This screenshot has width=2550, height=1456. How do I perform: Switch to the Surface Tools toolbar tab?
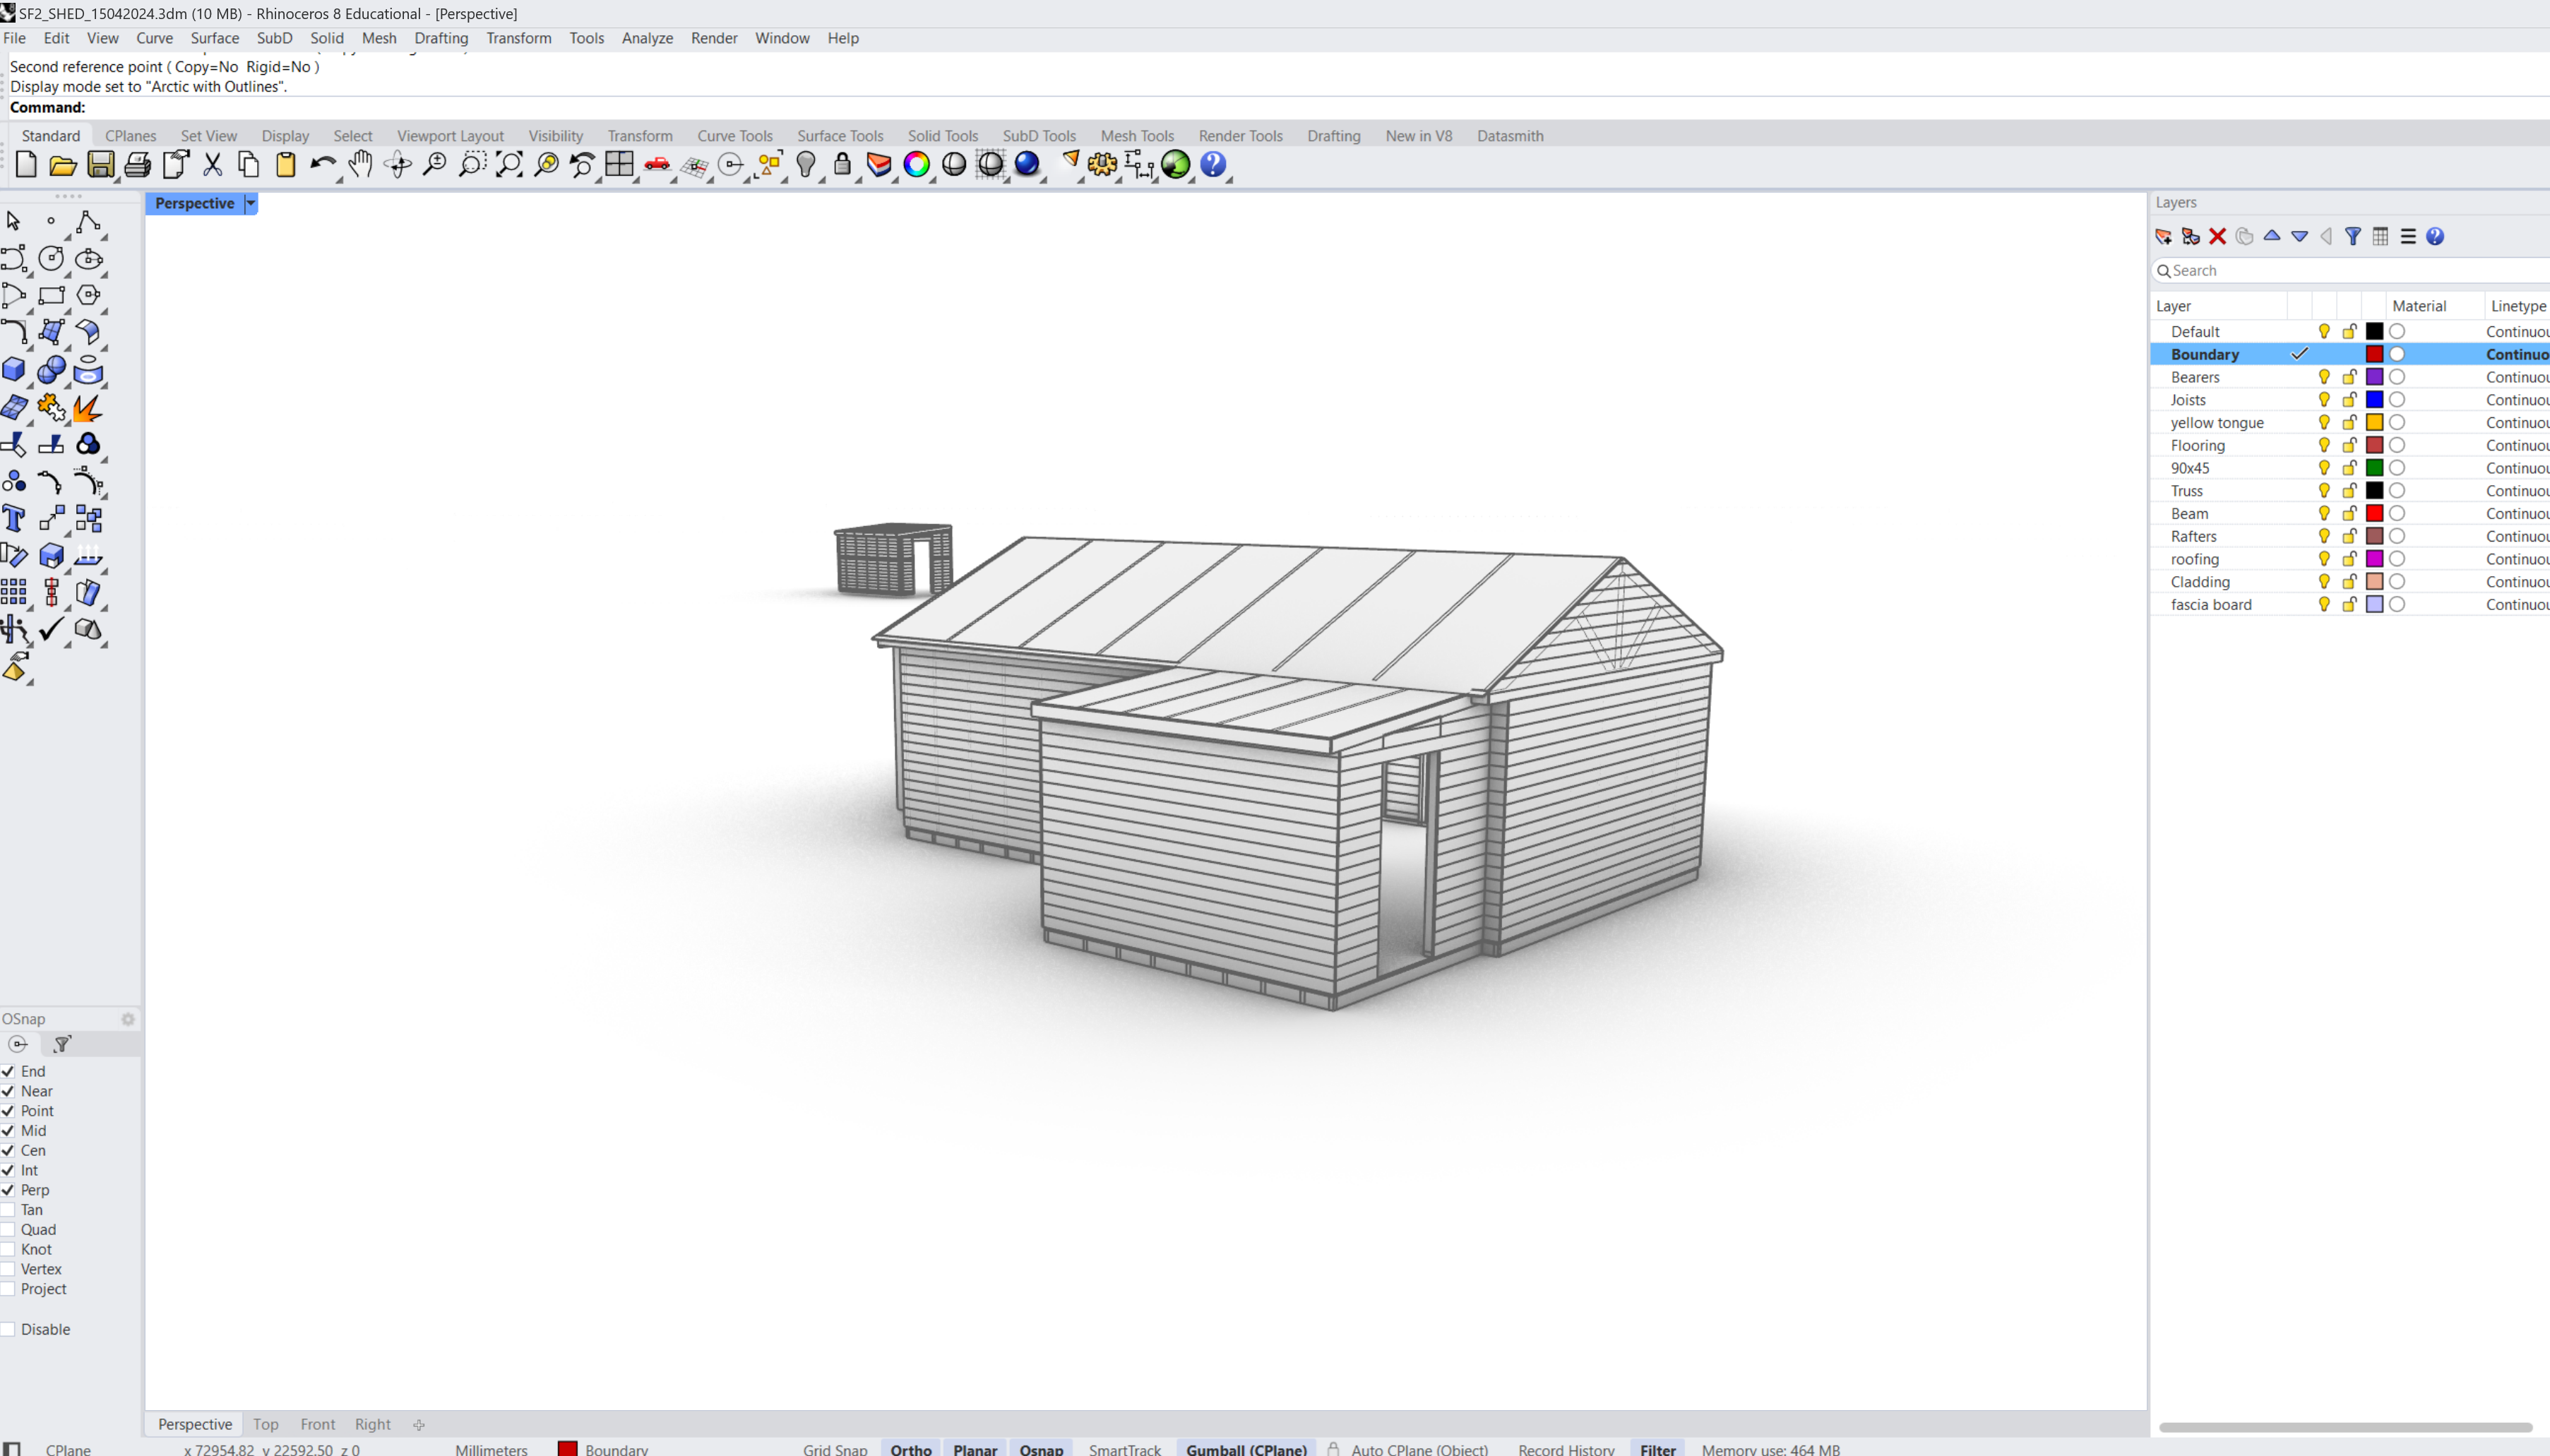coord(839,136)
